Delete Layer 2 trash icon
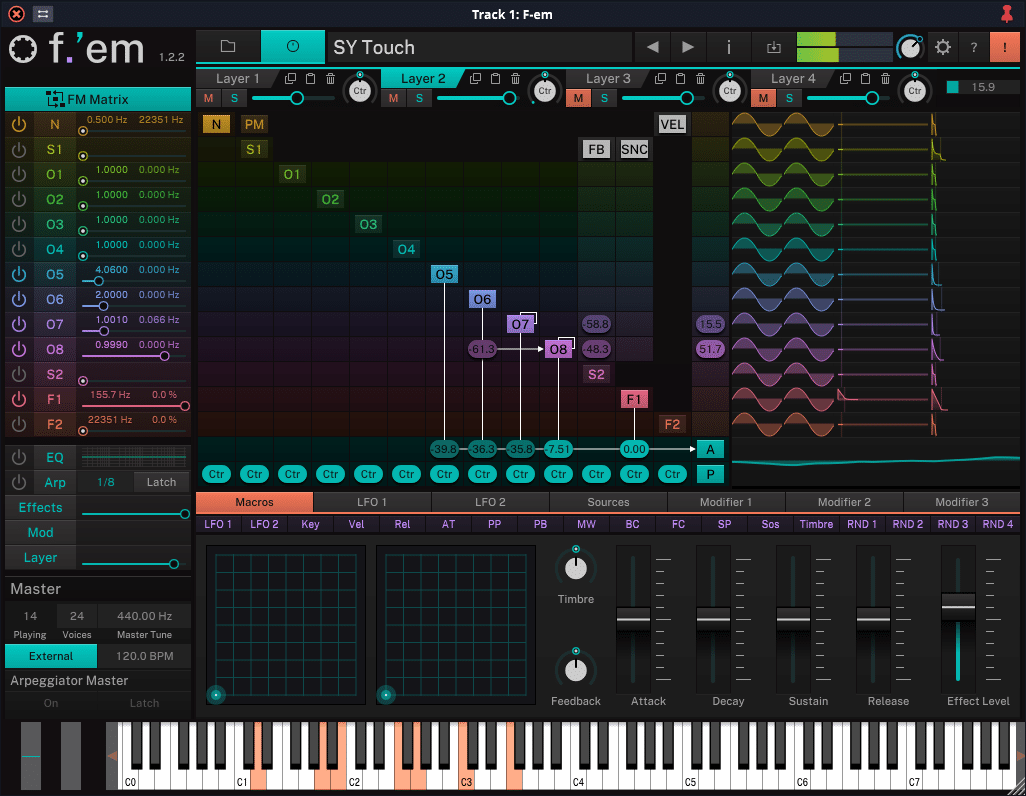The height and width of the screenshot is (796, 1026). (x=516, y=79)
